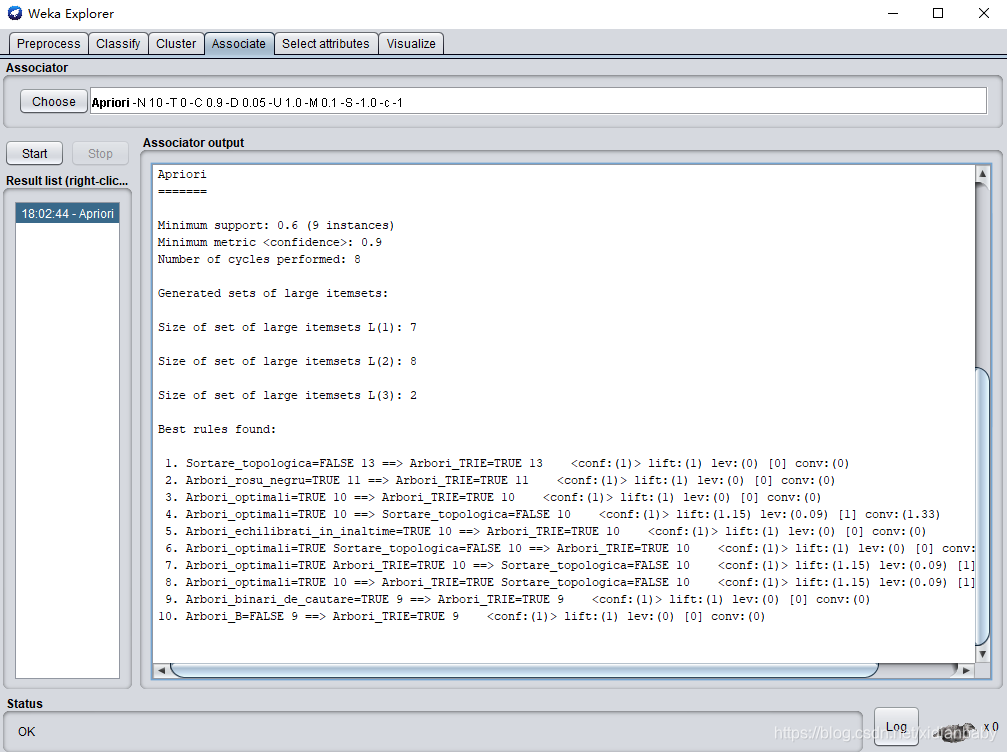Click the Weka bird icon in status bar
This screenshot has width=1007, height=752.
coord(957,732)
